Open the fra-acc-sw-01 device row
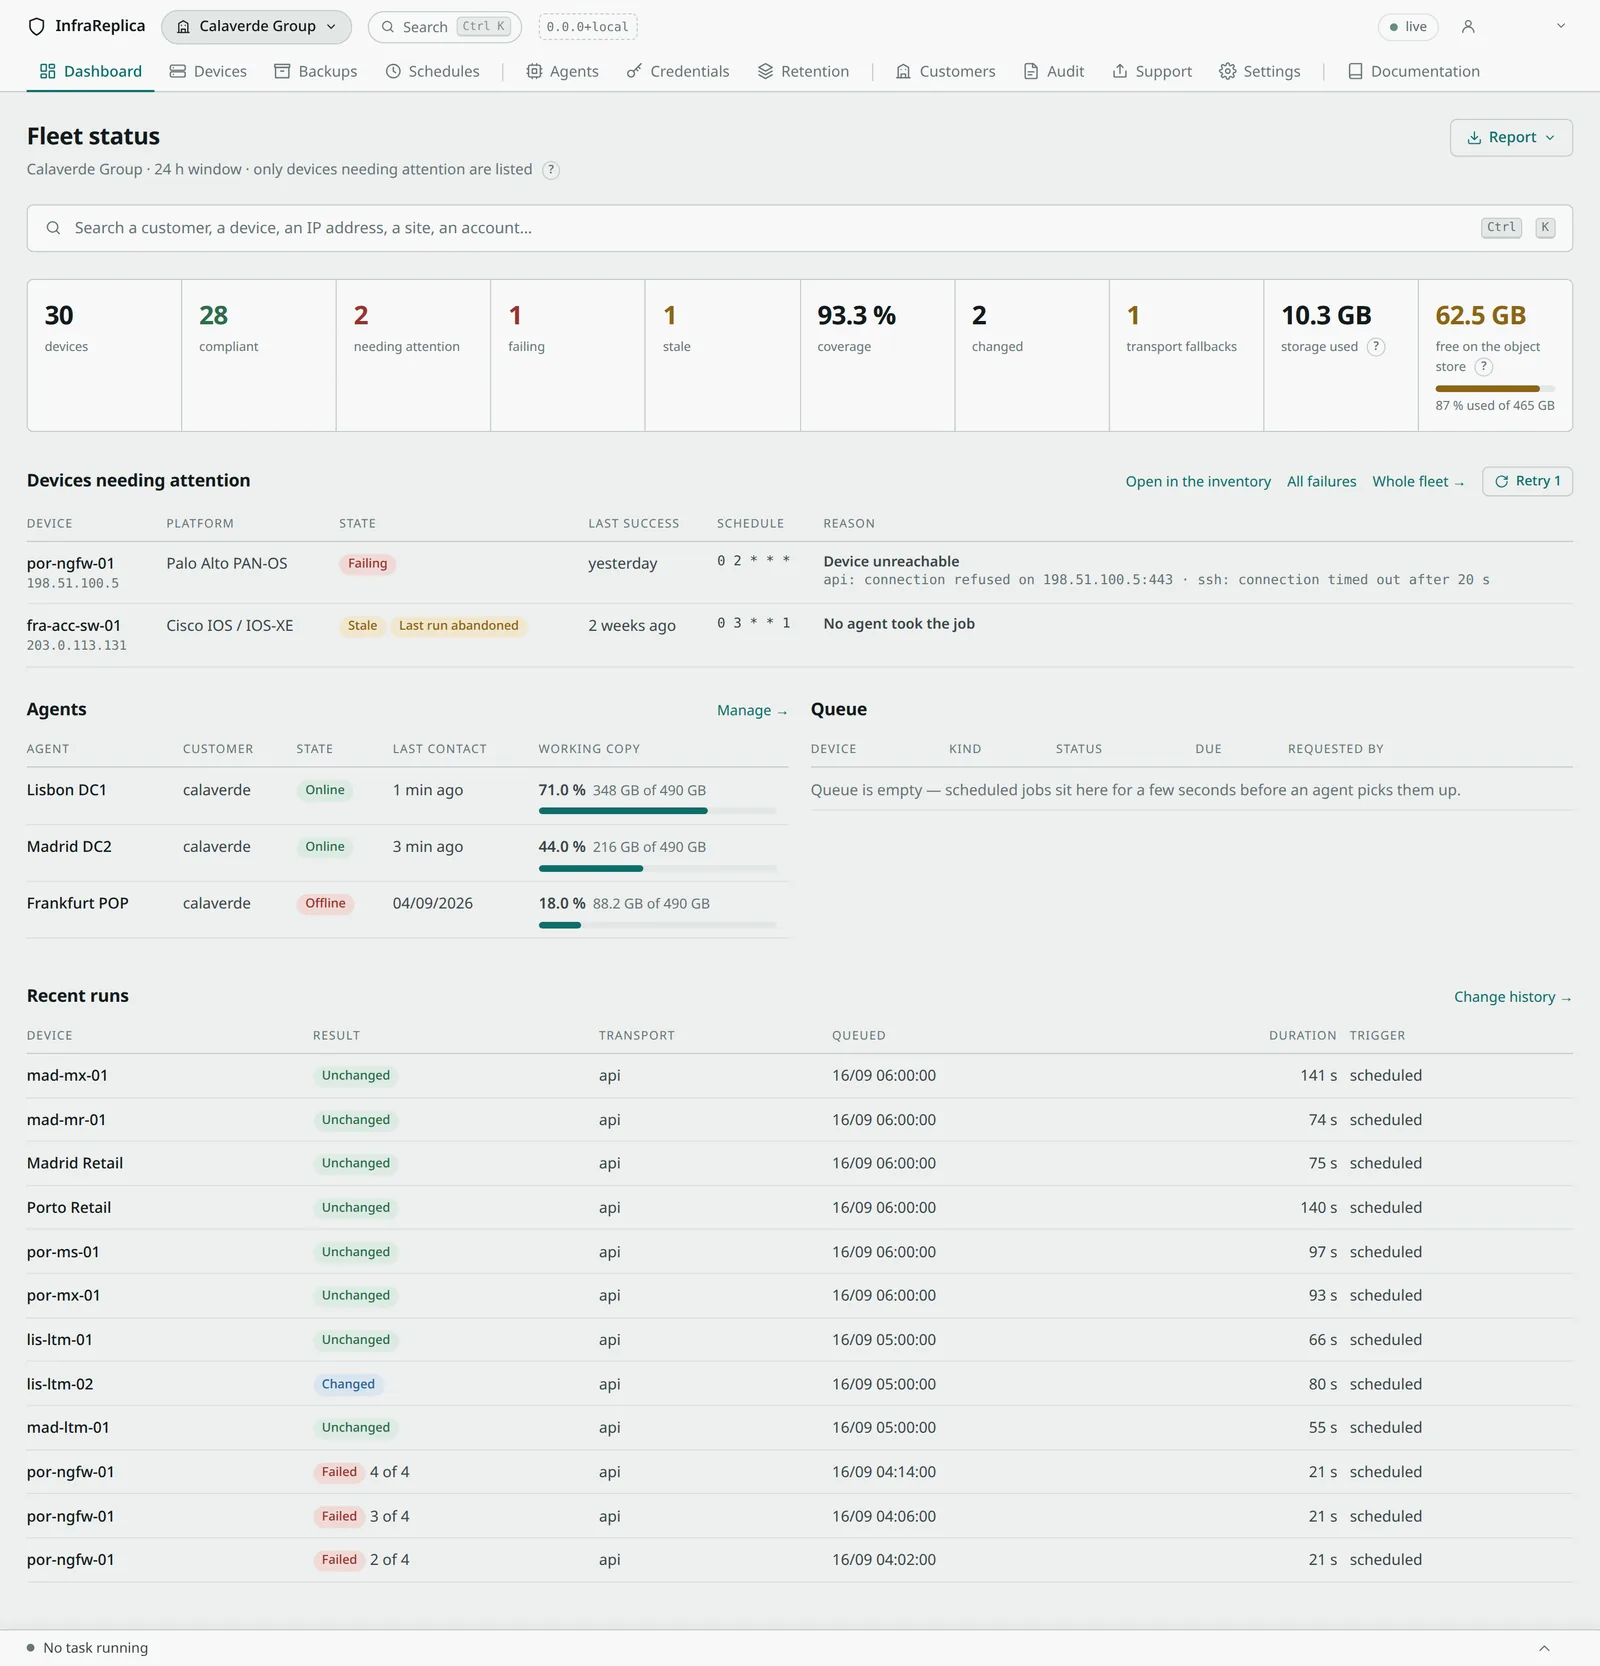 pos(799,635)
